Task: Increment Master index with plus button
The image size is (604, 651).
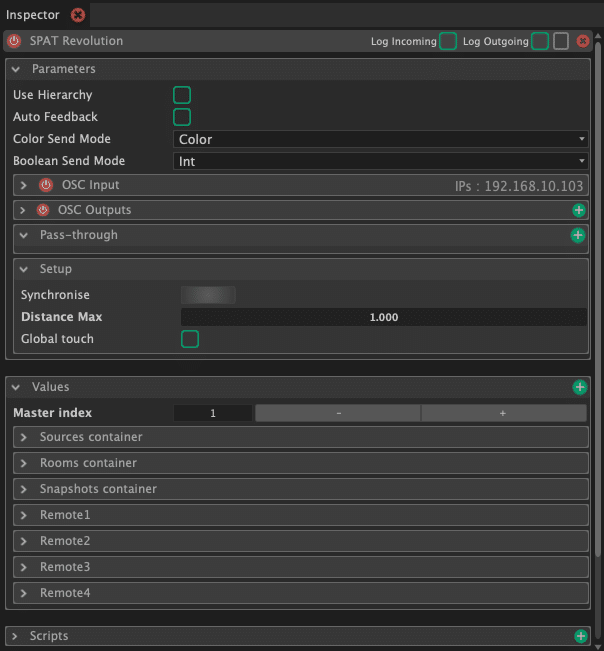Action: click(503, 413)
